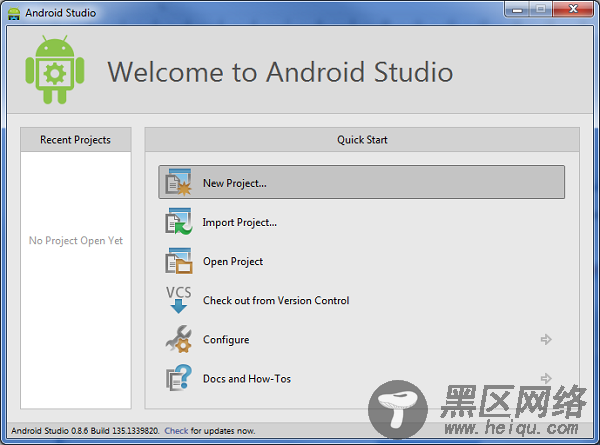Image resolution: width=600 pixels, height=445 pixels.
Task: Click the Android Studio title bar icon
Action: coord(14,13)
